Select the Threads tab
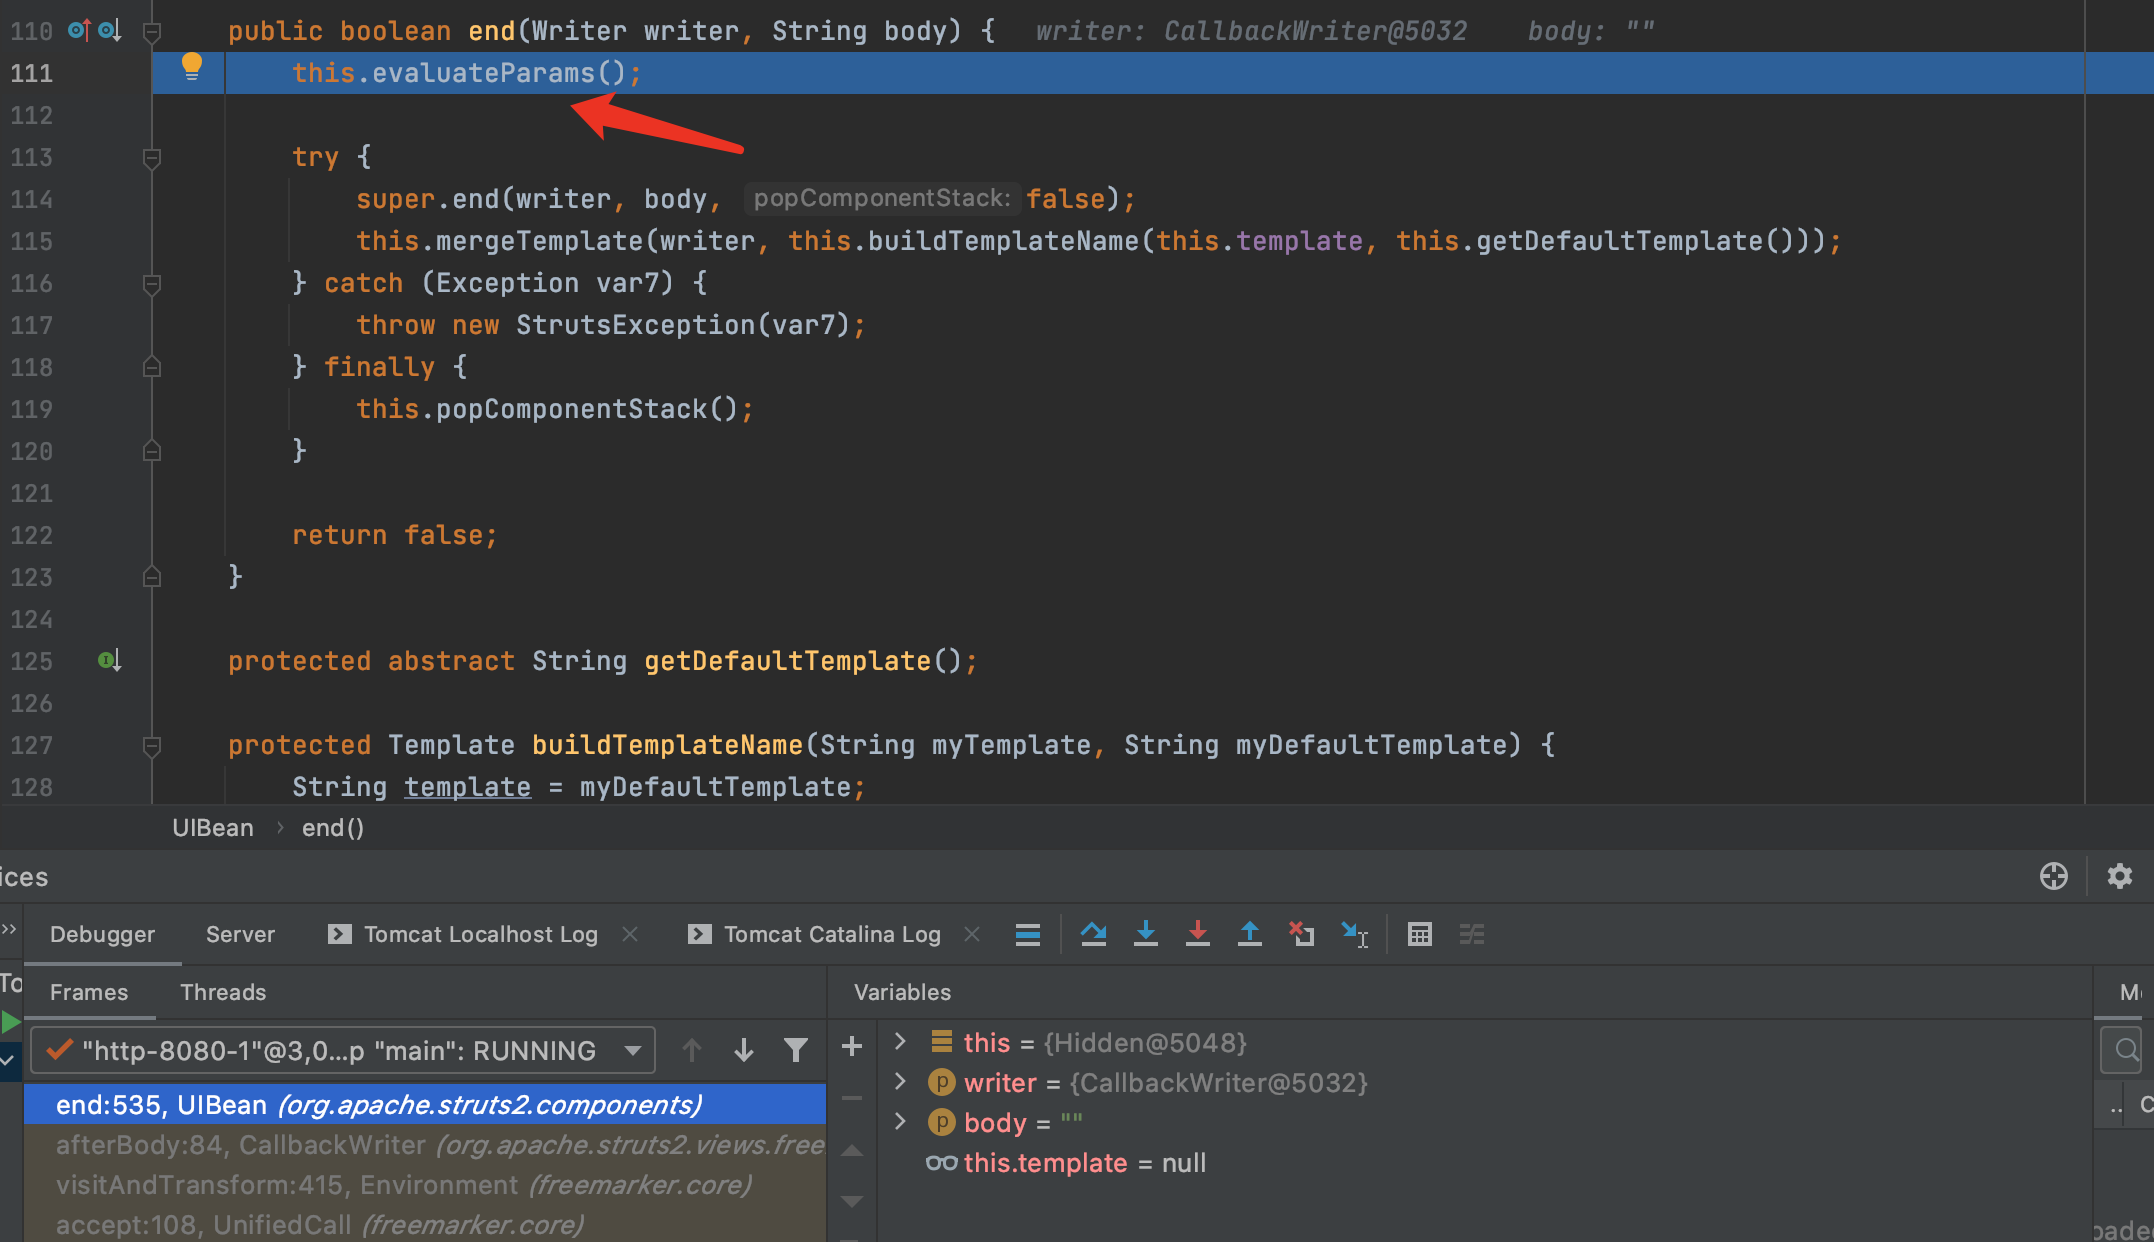Screen dimensions: 2154x1242 click(x=223, y=992)
